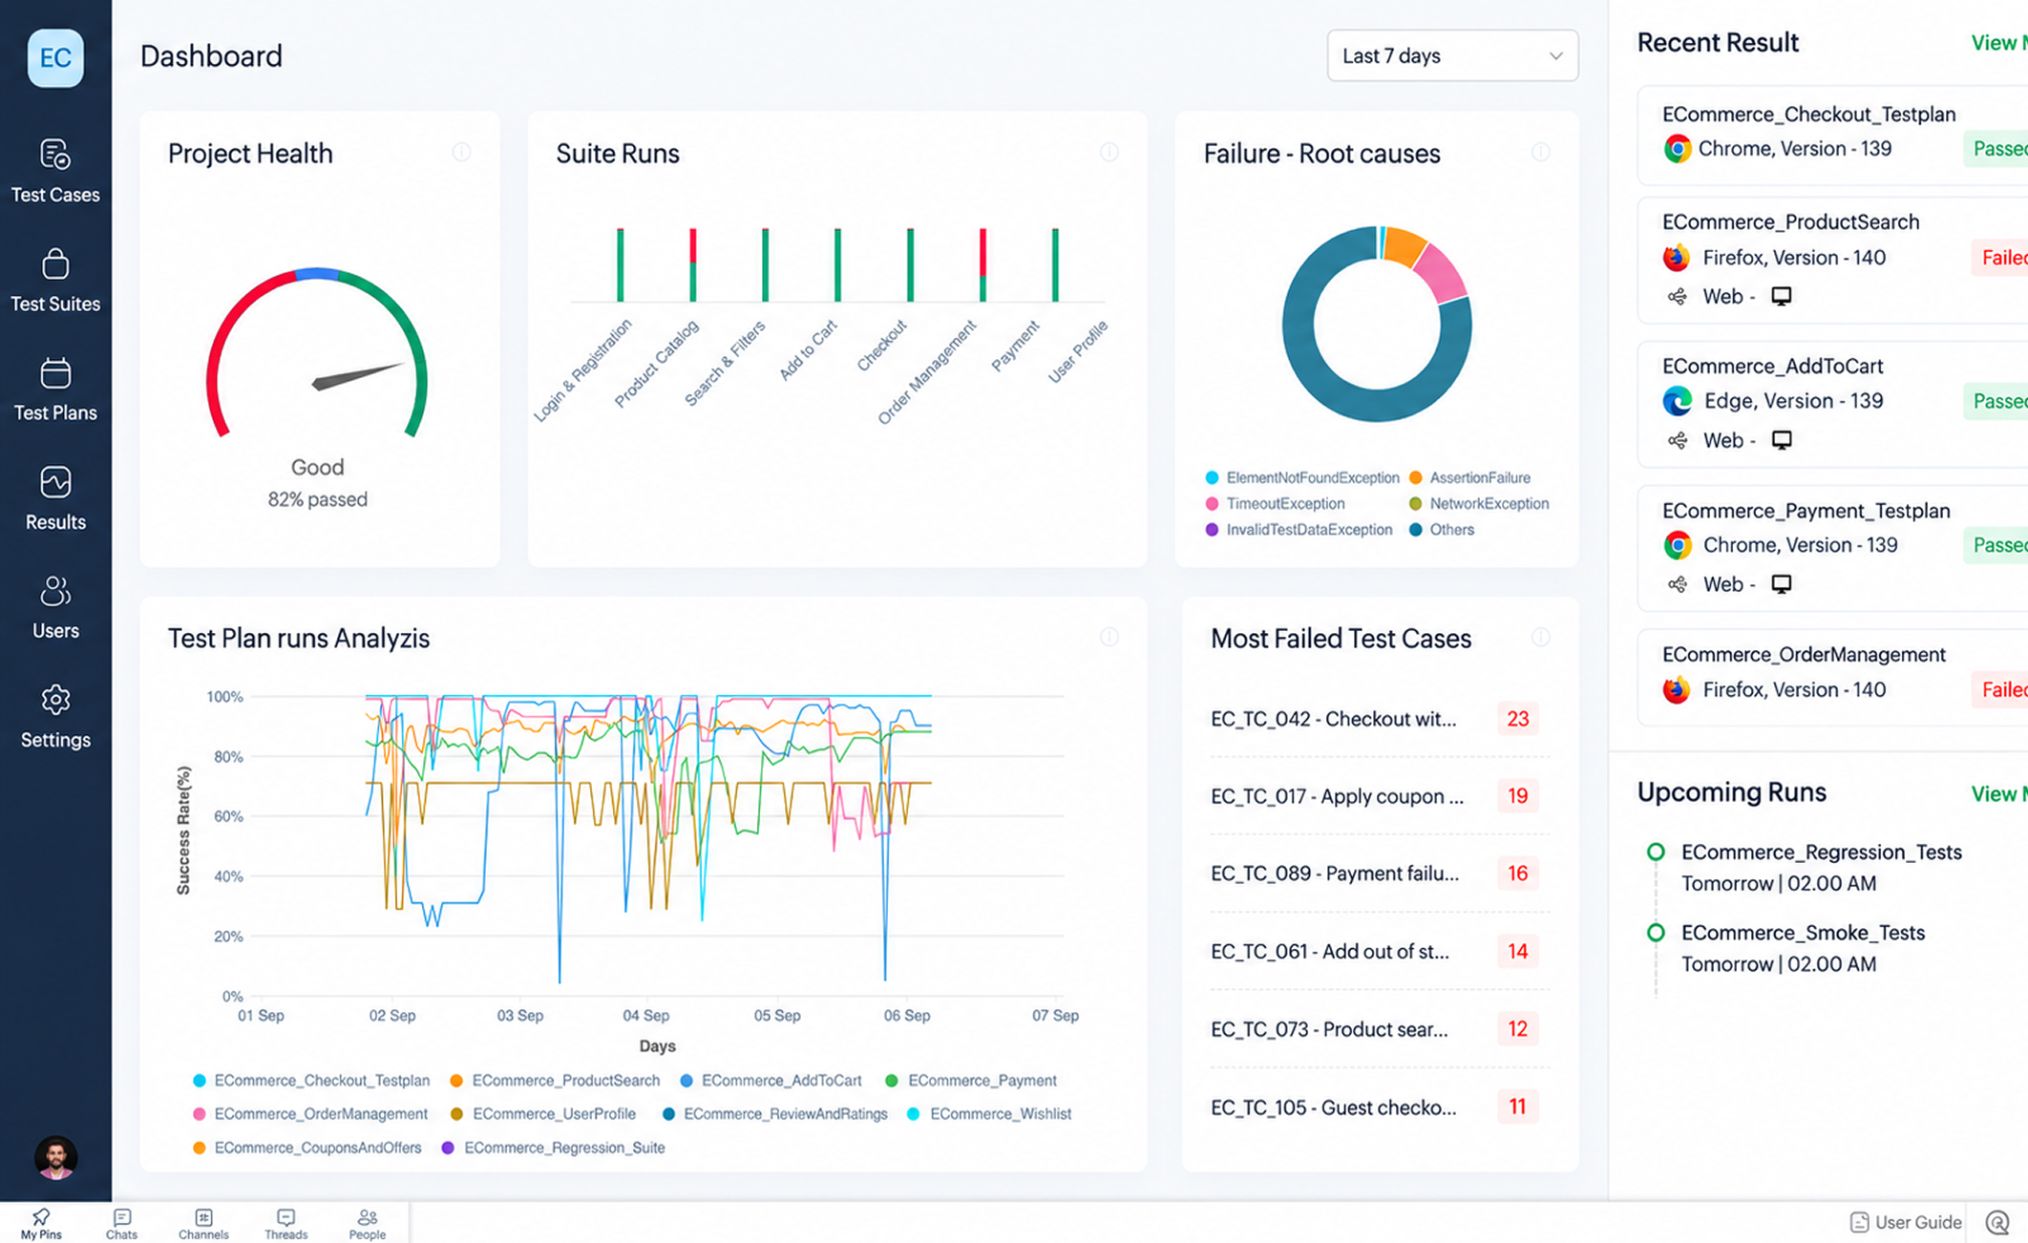Open the Results section
The width and height of the screenshot is (2028, 1243).
point(55,499)
